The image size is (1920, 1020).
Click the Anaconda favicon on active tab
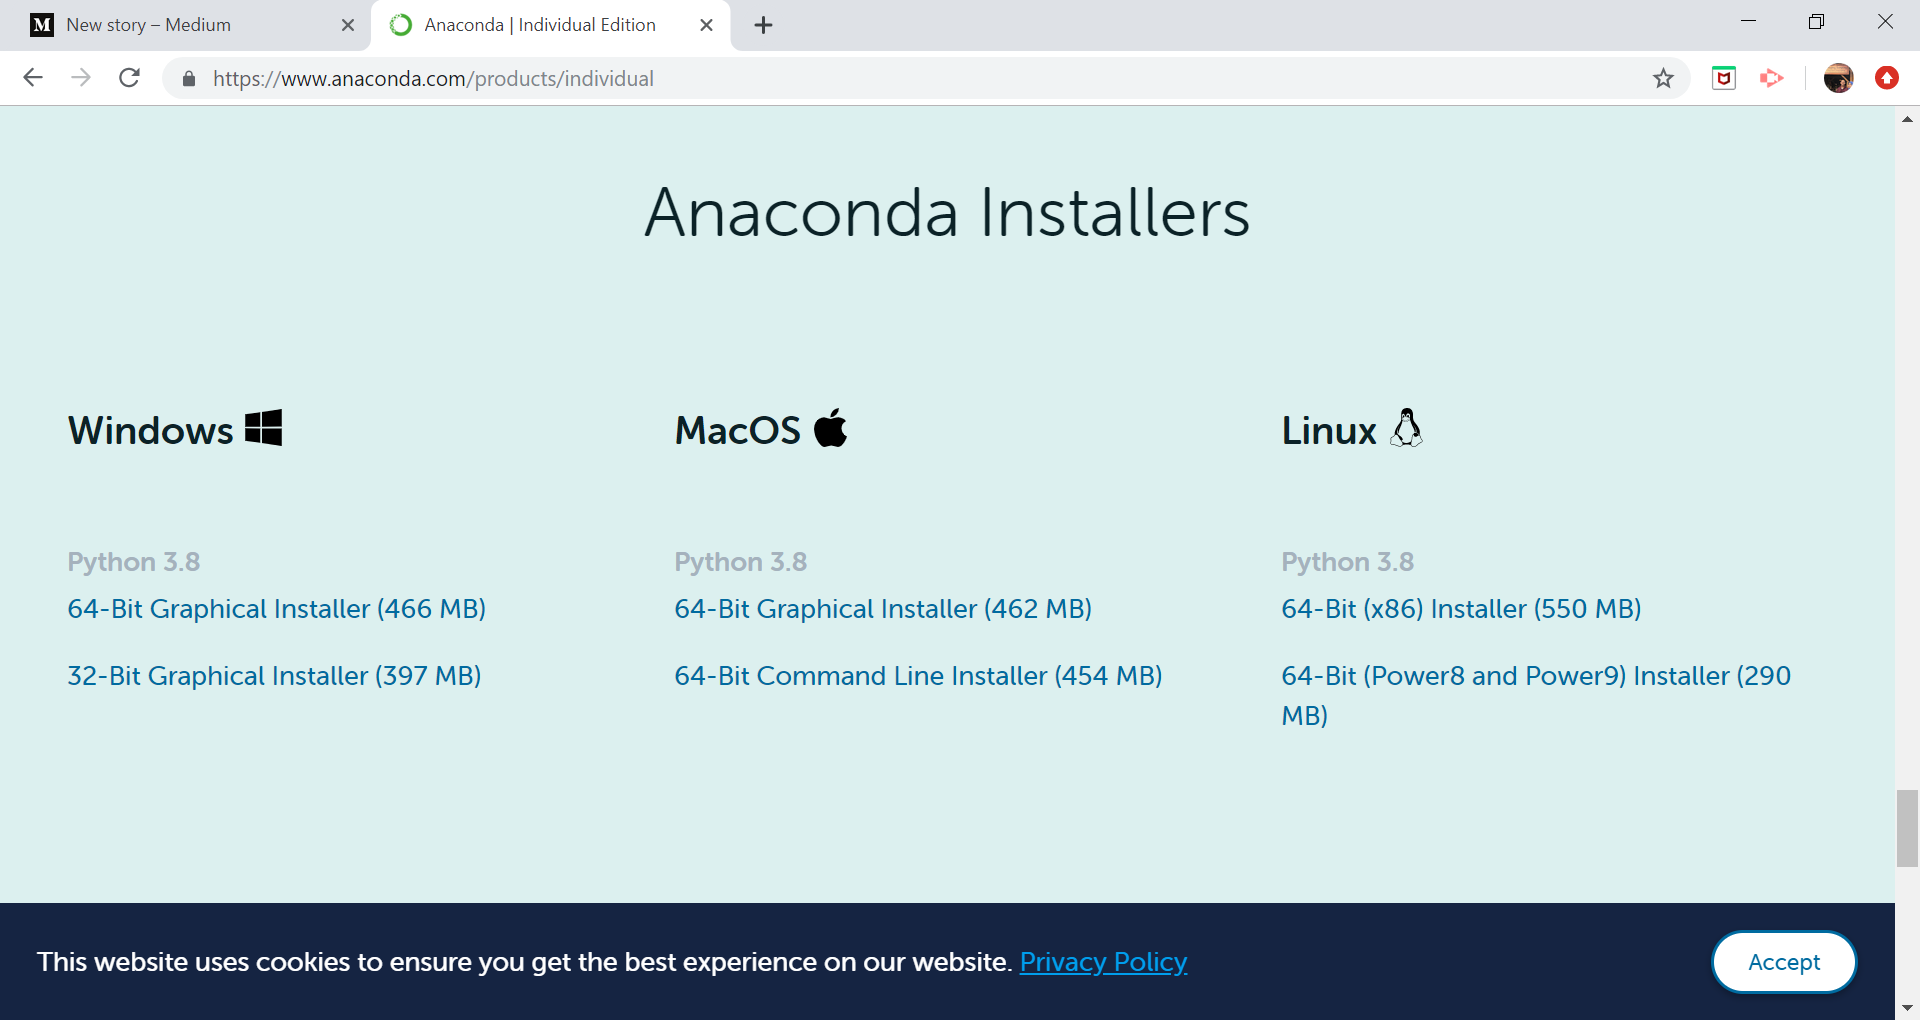pyautogui.click(x=401, y=25)
